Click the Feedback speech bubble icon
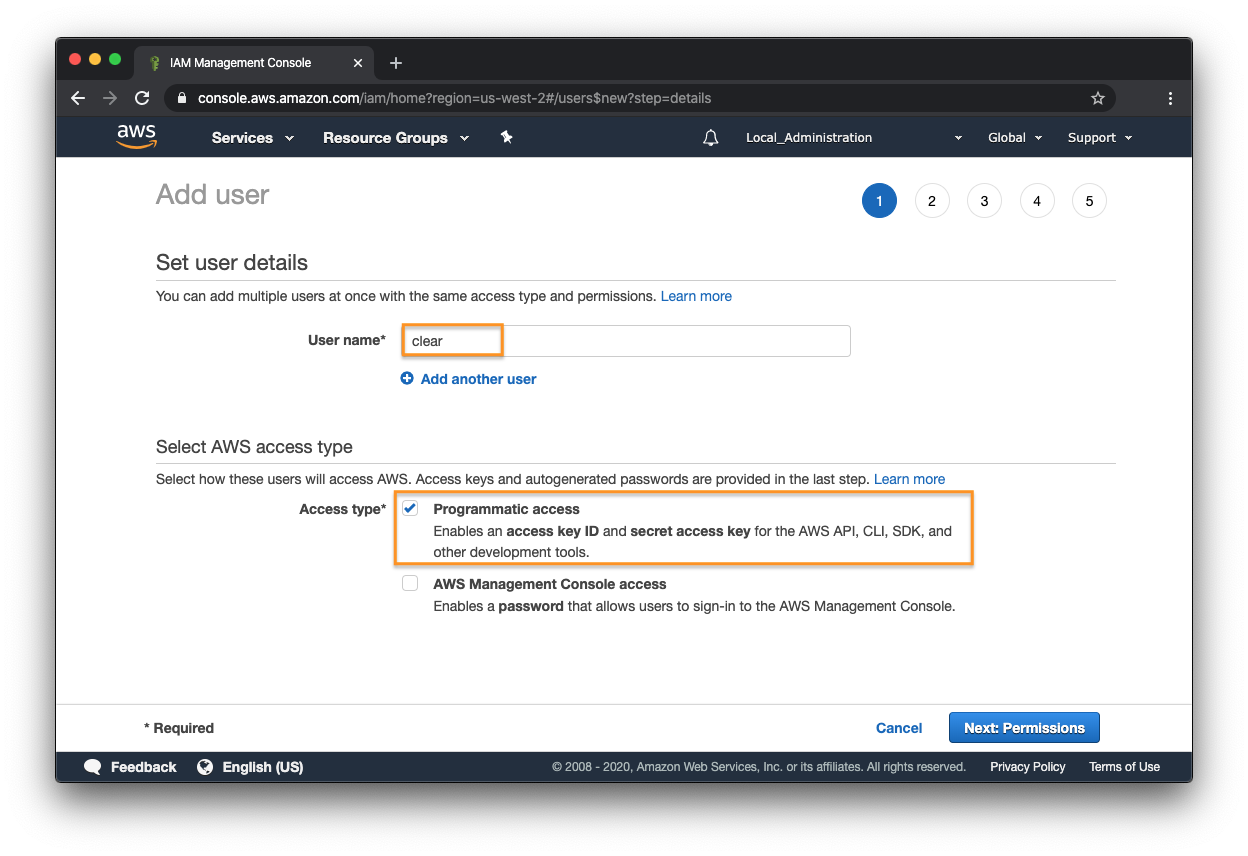Screen dimensions: 1248x856 coord(93,767)
